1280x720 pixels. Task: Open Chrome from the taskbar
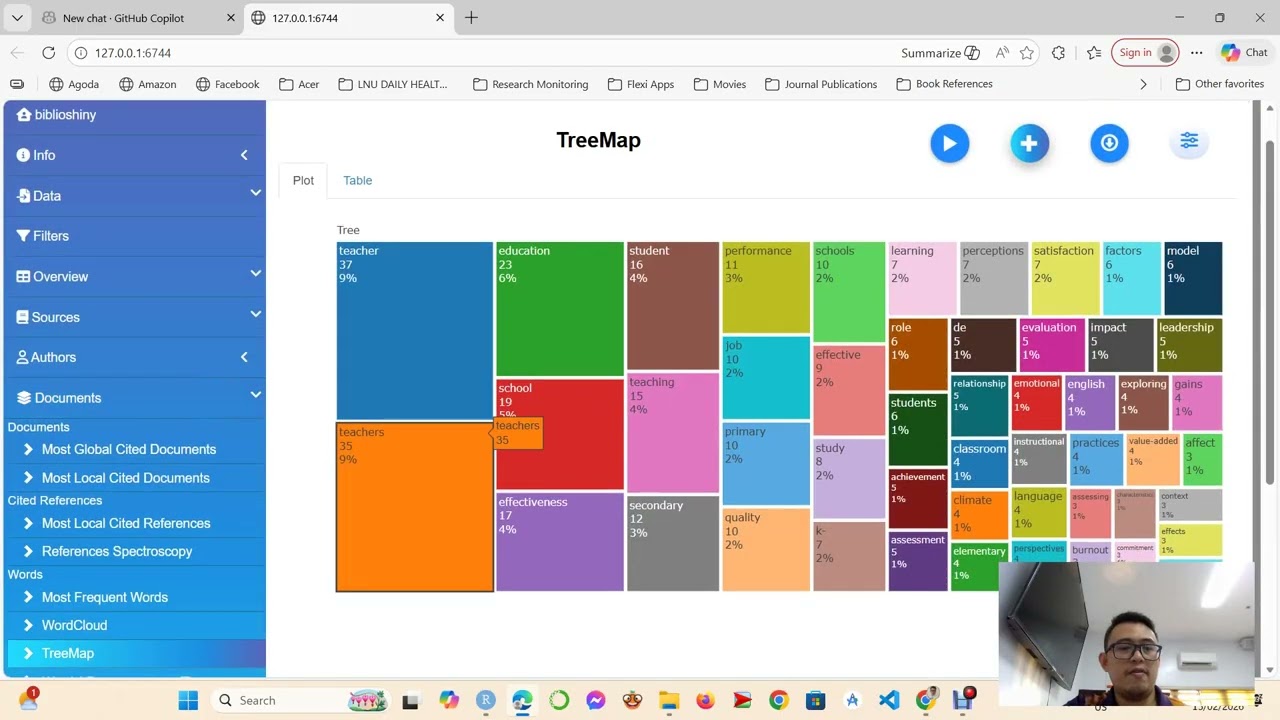779,700
